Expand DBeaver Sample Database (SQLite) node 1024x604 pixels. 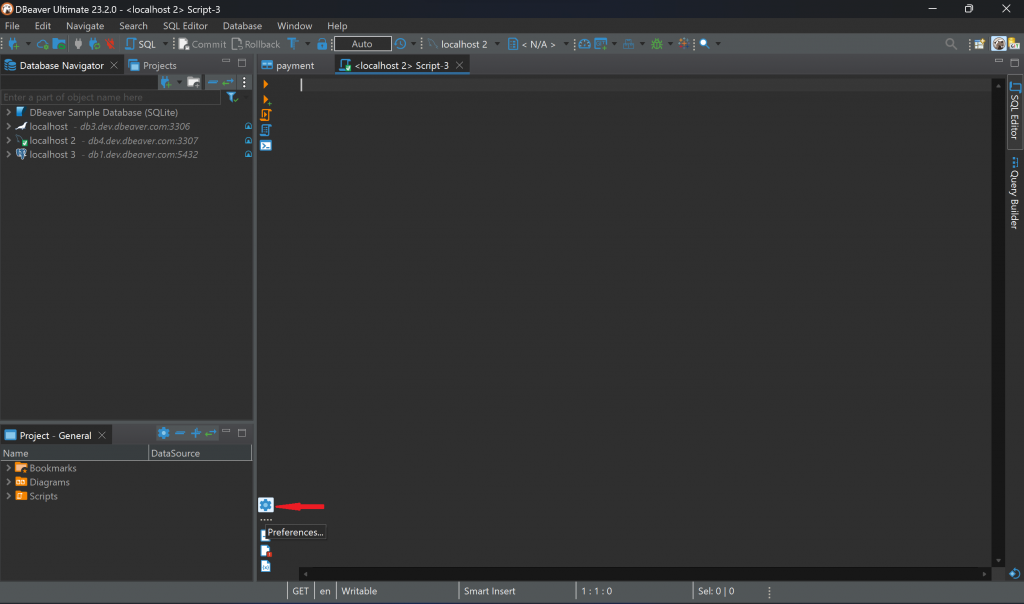(8, 112)
